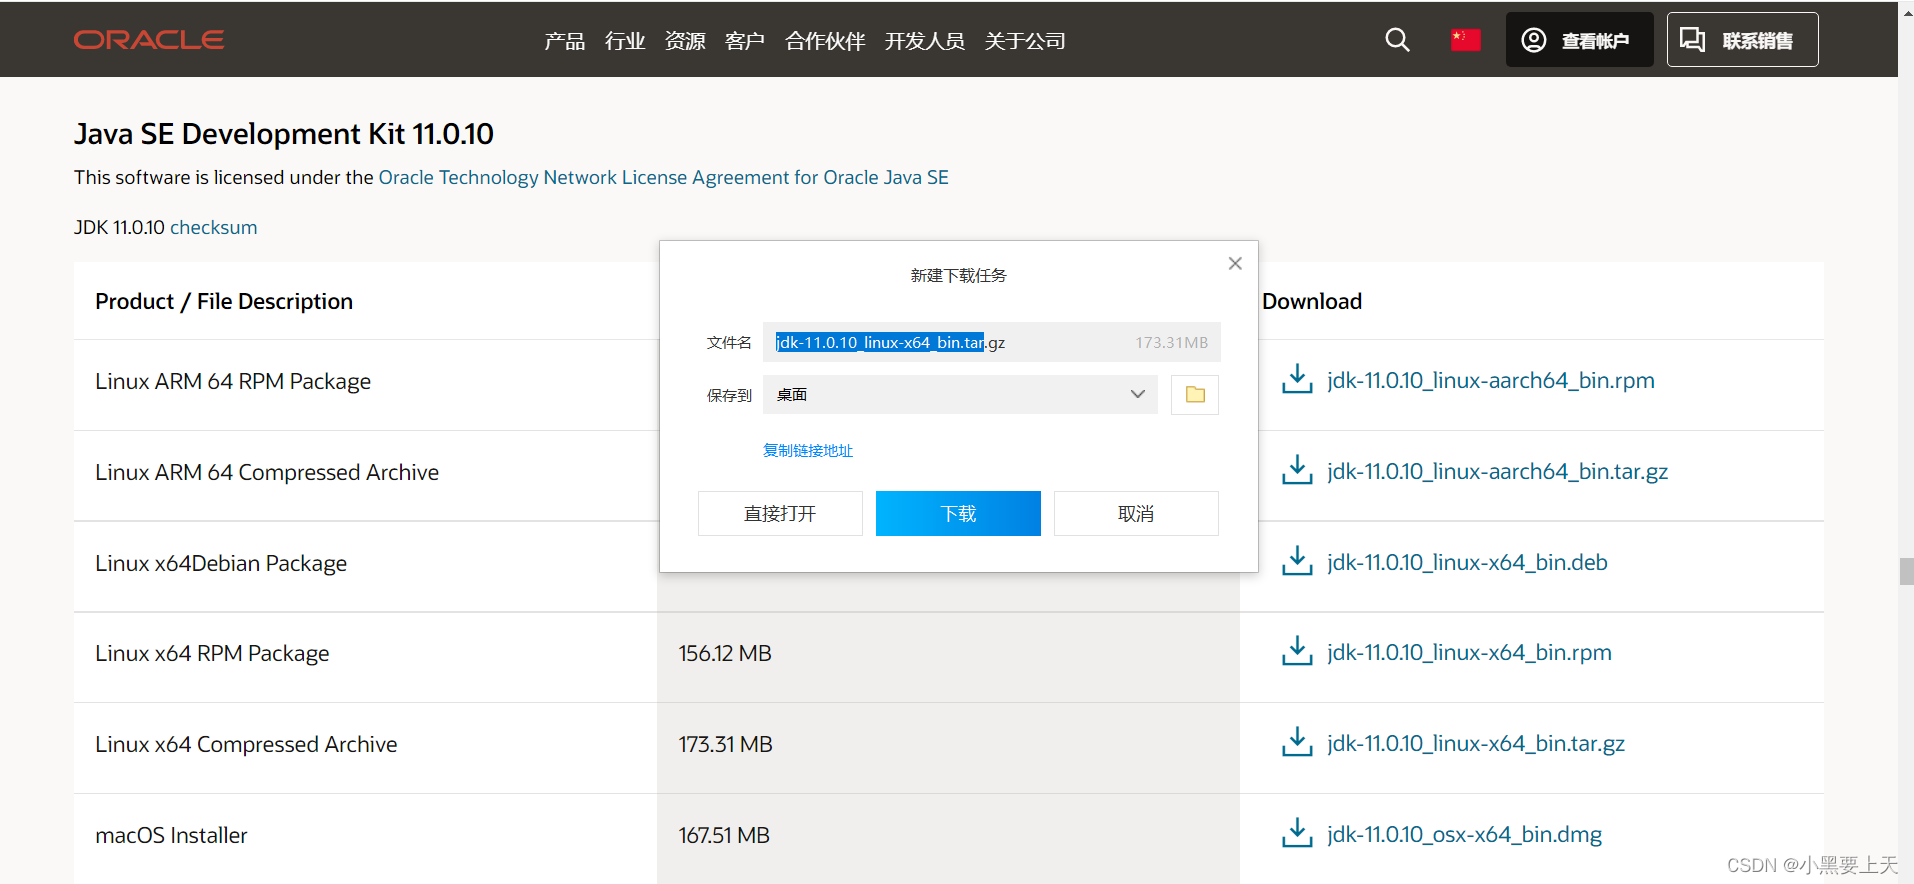Close the 新建下载任务 dialog
Viewport: 1914px width, 884px height.
click(1235, 263)
